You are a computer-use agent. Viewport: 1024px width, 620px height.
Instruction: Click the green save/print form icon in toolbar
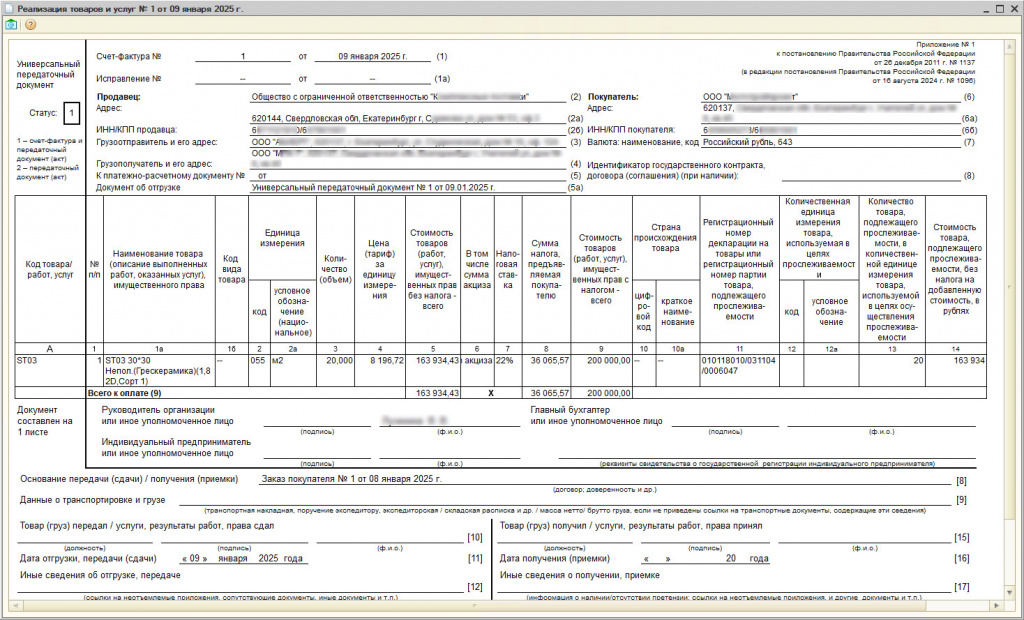[11, 25]
